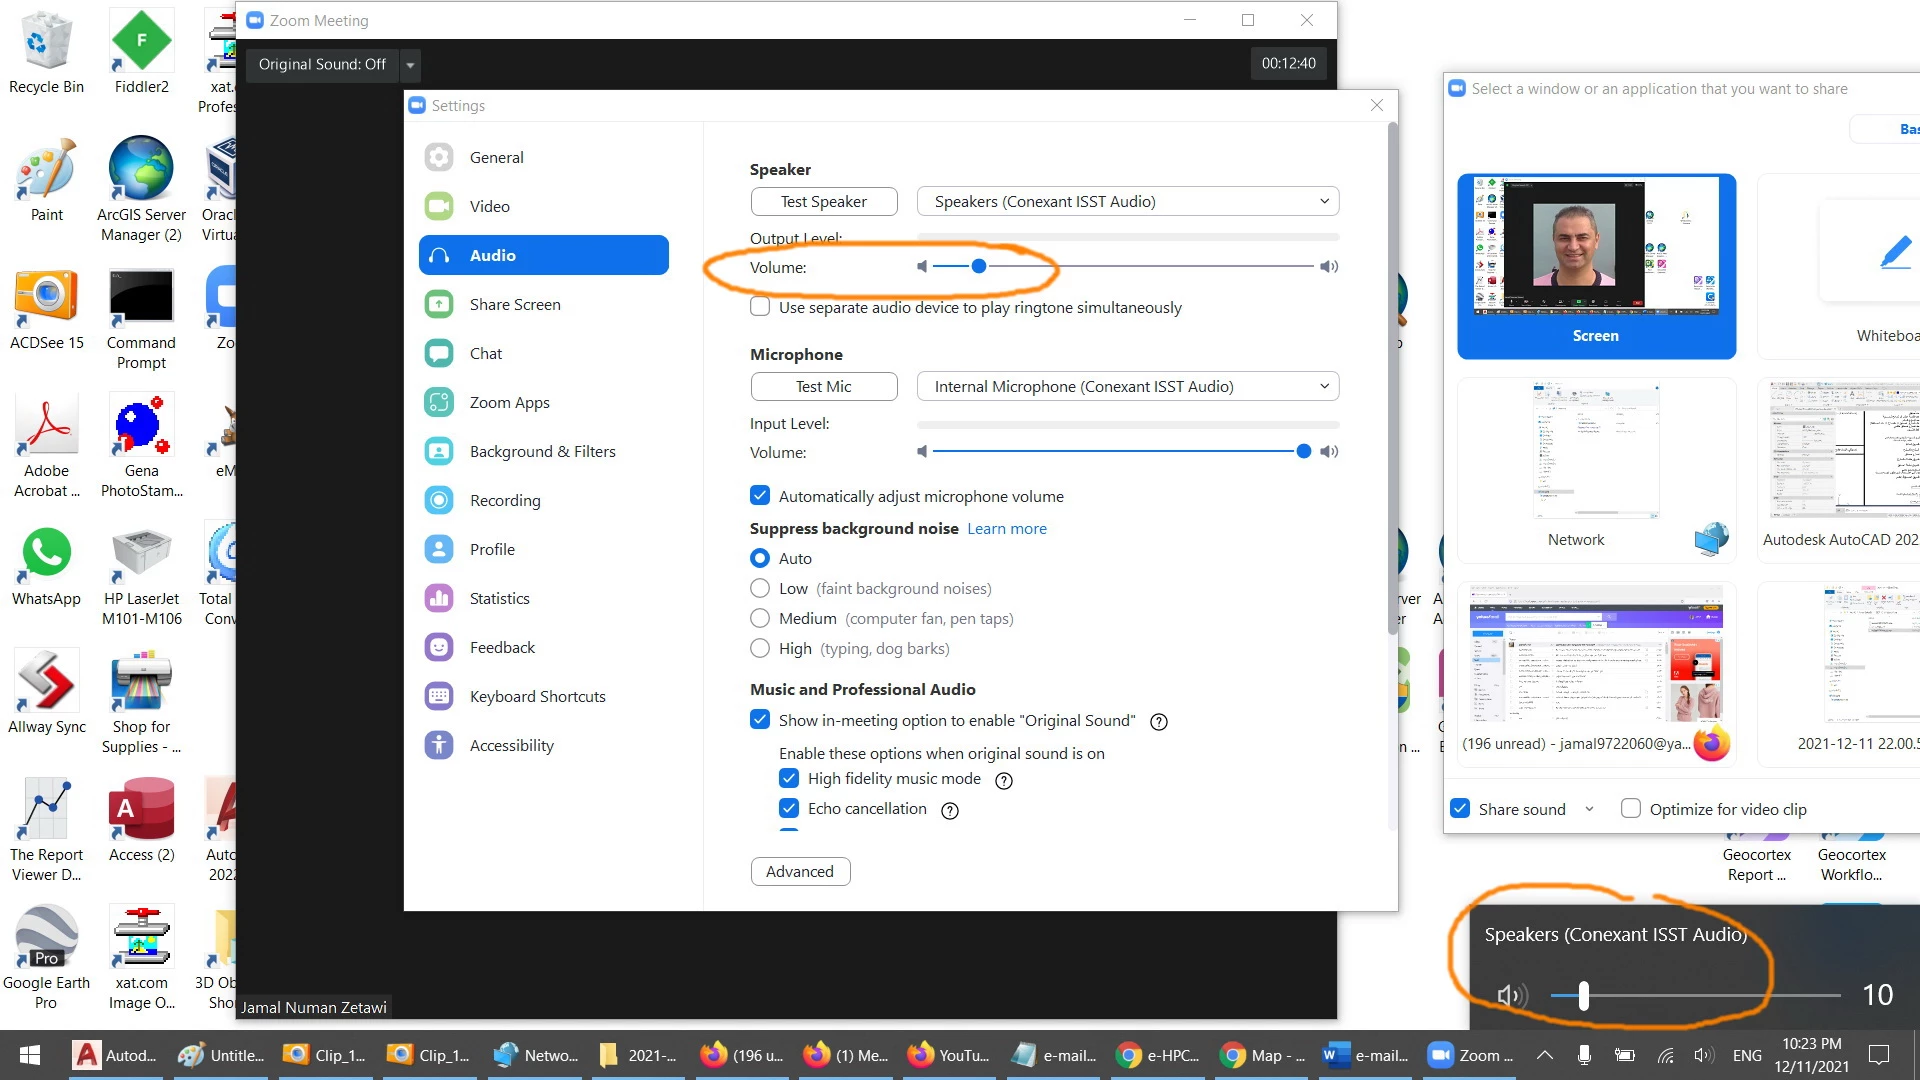Click the microphone icon in system tray
Image resolution: width=1920 pixels, height=1080 pixels.
pos(1584,1055)
